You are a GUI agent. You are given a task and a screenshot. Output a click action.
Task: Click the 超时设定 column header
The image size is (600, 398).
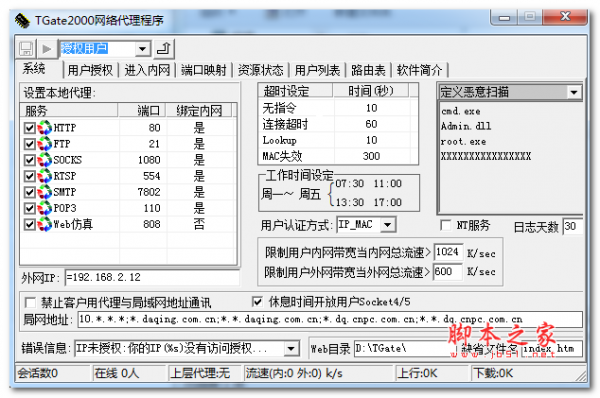[295, 91]
